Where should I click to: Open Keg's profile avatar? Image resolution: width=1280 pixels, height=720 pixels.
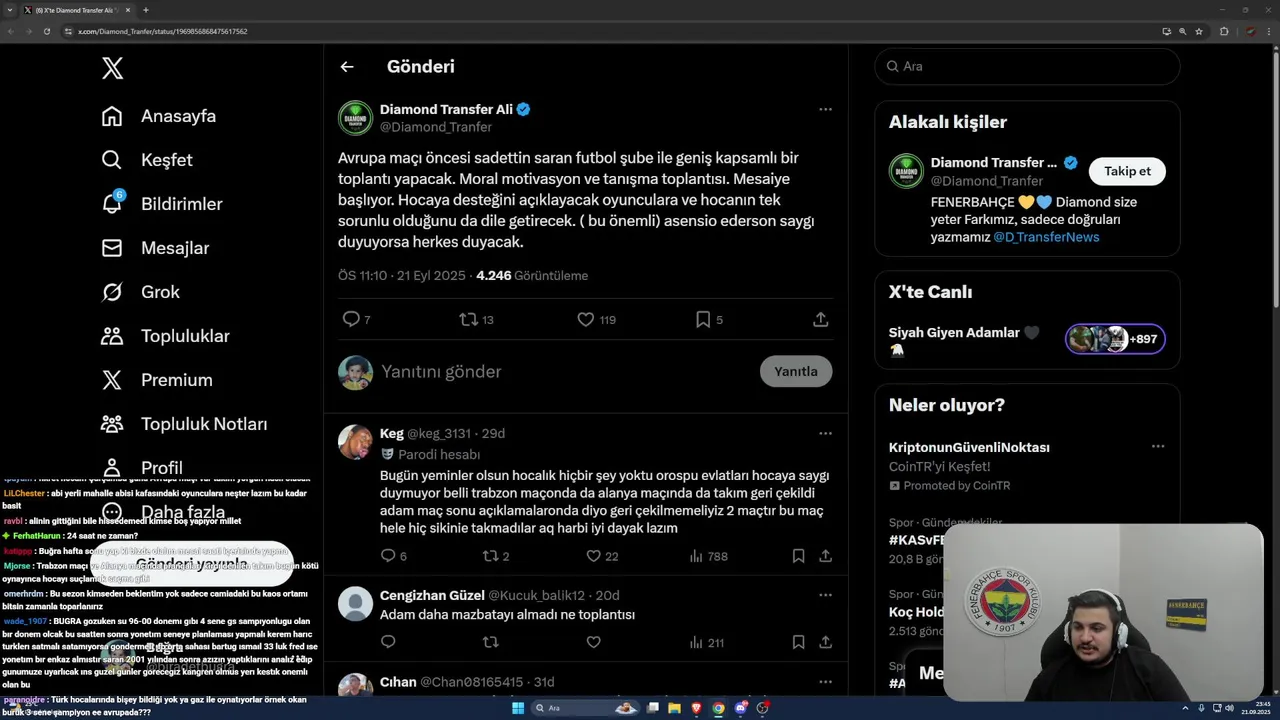355,442
